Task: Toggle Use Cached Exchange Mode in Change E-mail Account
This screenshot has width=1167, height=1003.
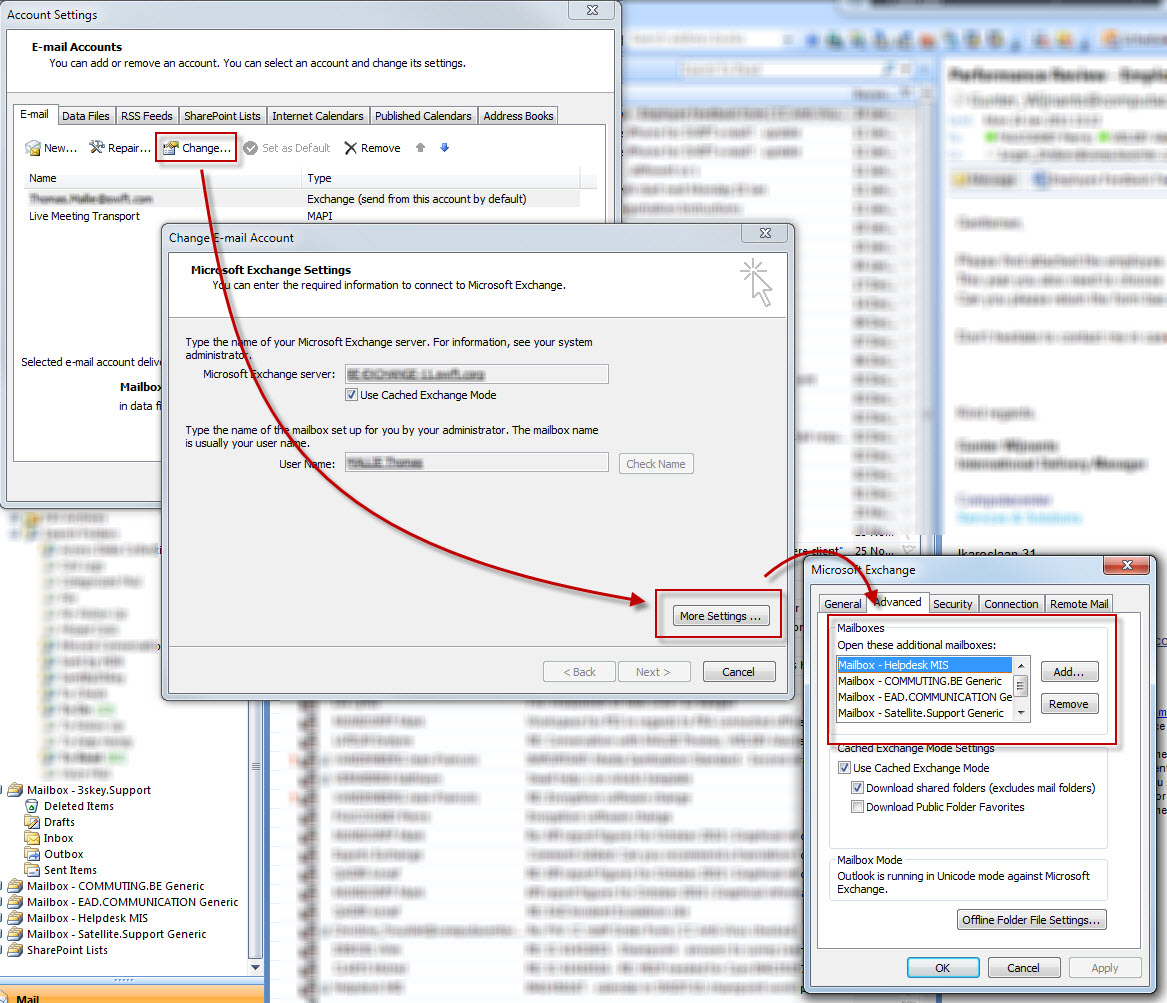Action: (x=351, y=395)
